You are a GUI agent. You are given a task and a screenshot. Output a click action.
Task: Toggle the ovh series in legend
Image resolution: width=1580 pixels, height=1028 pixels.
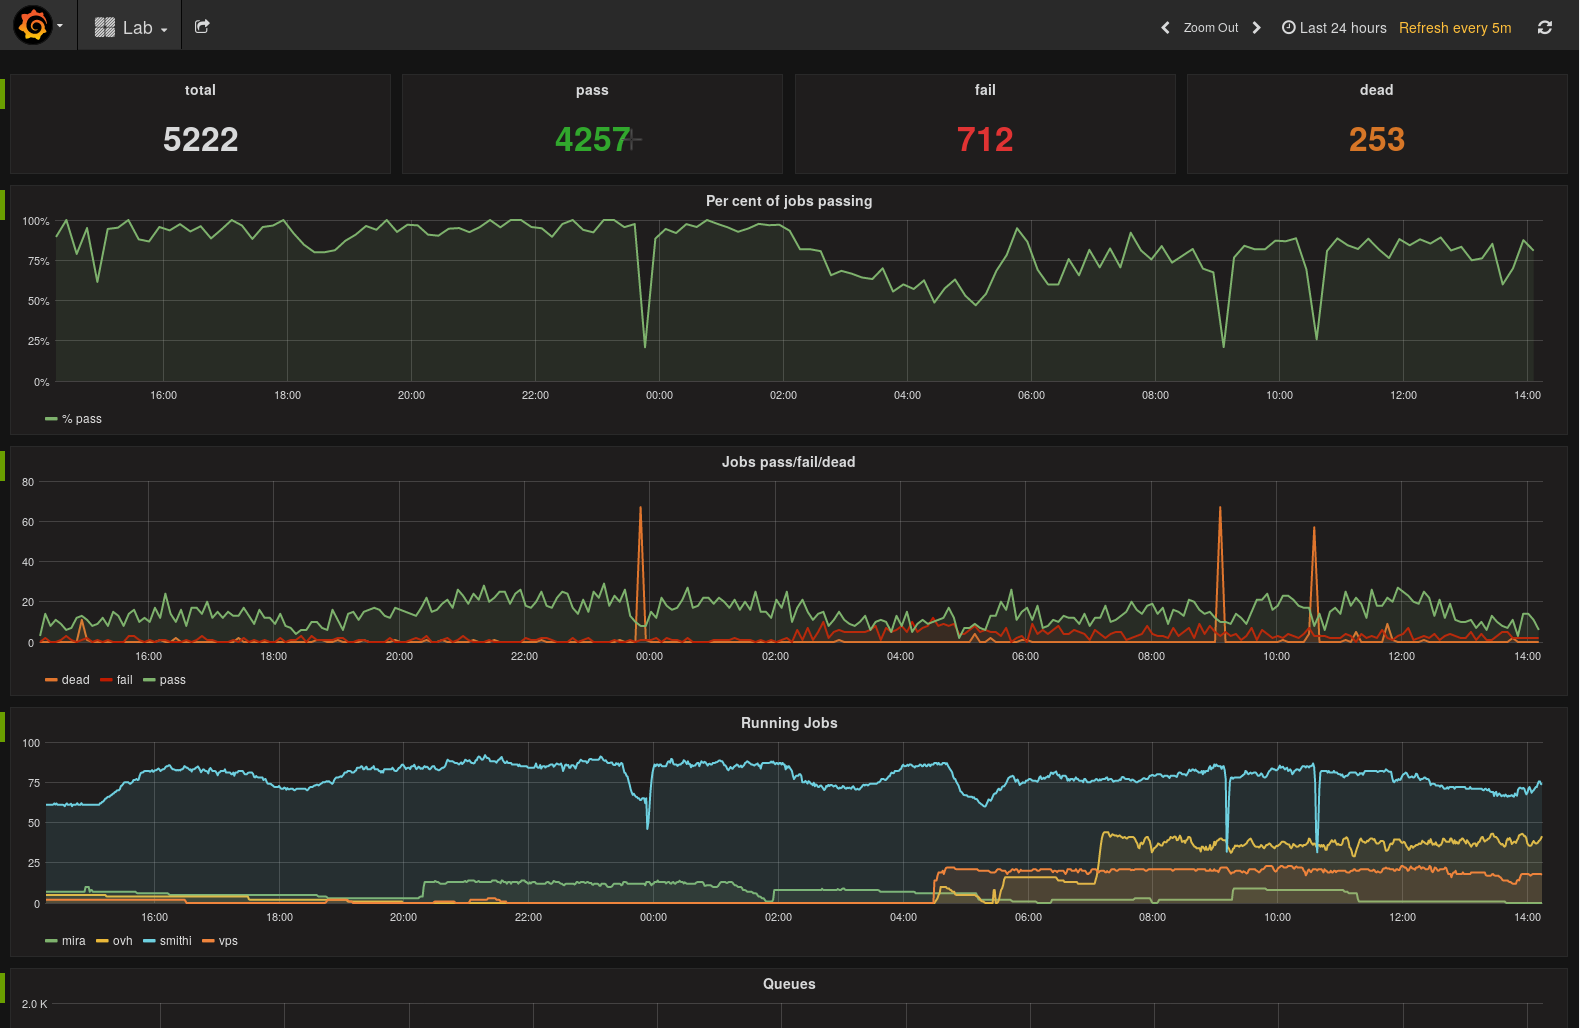coord(122,941)
